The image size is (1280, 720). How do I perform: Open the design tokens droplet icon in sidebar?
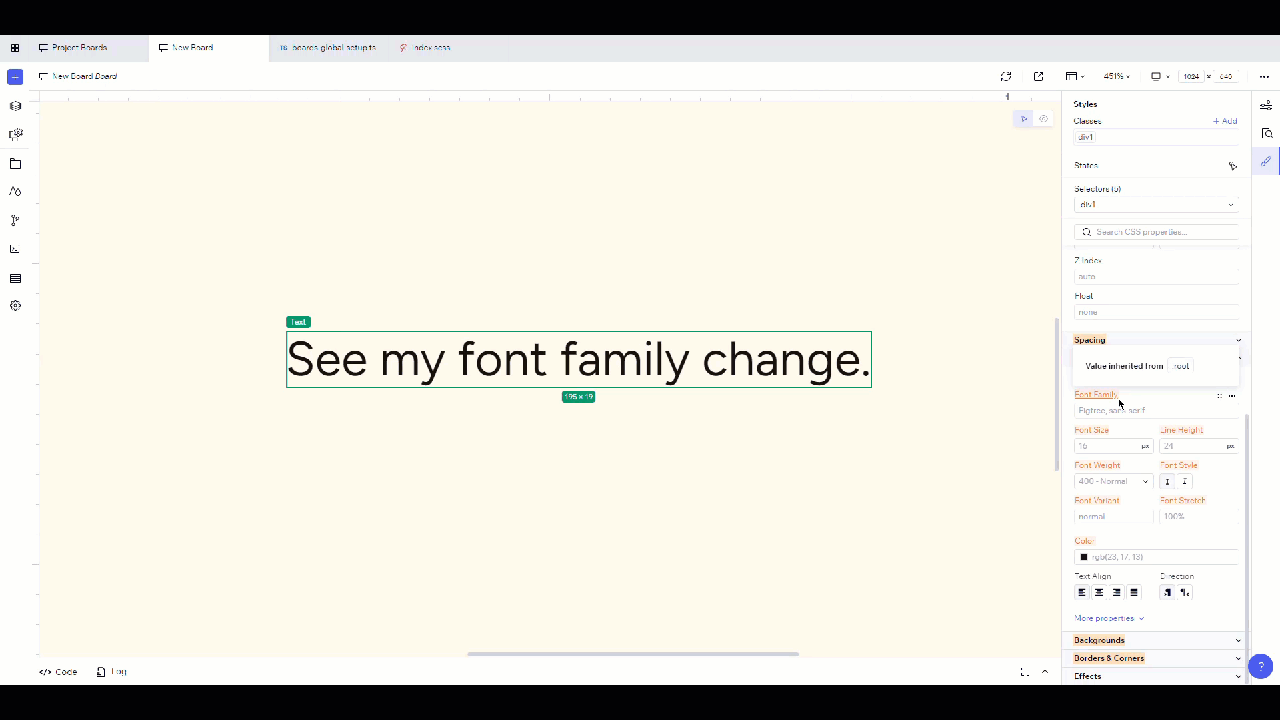15,191
